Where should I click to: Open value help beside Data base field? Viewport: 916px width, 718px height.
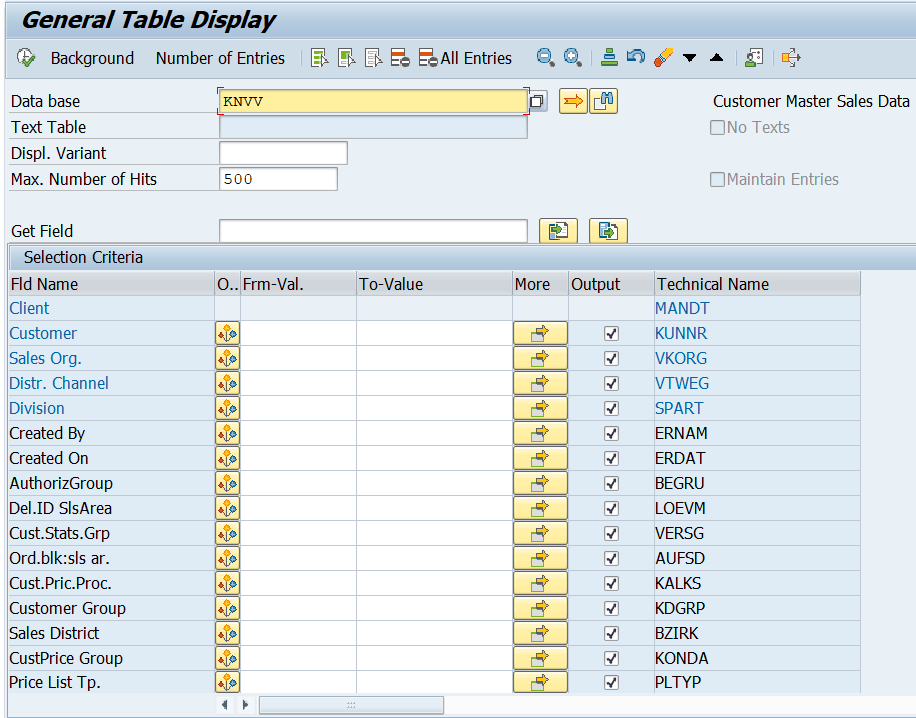(x=537, y=102)
